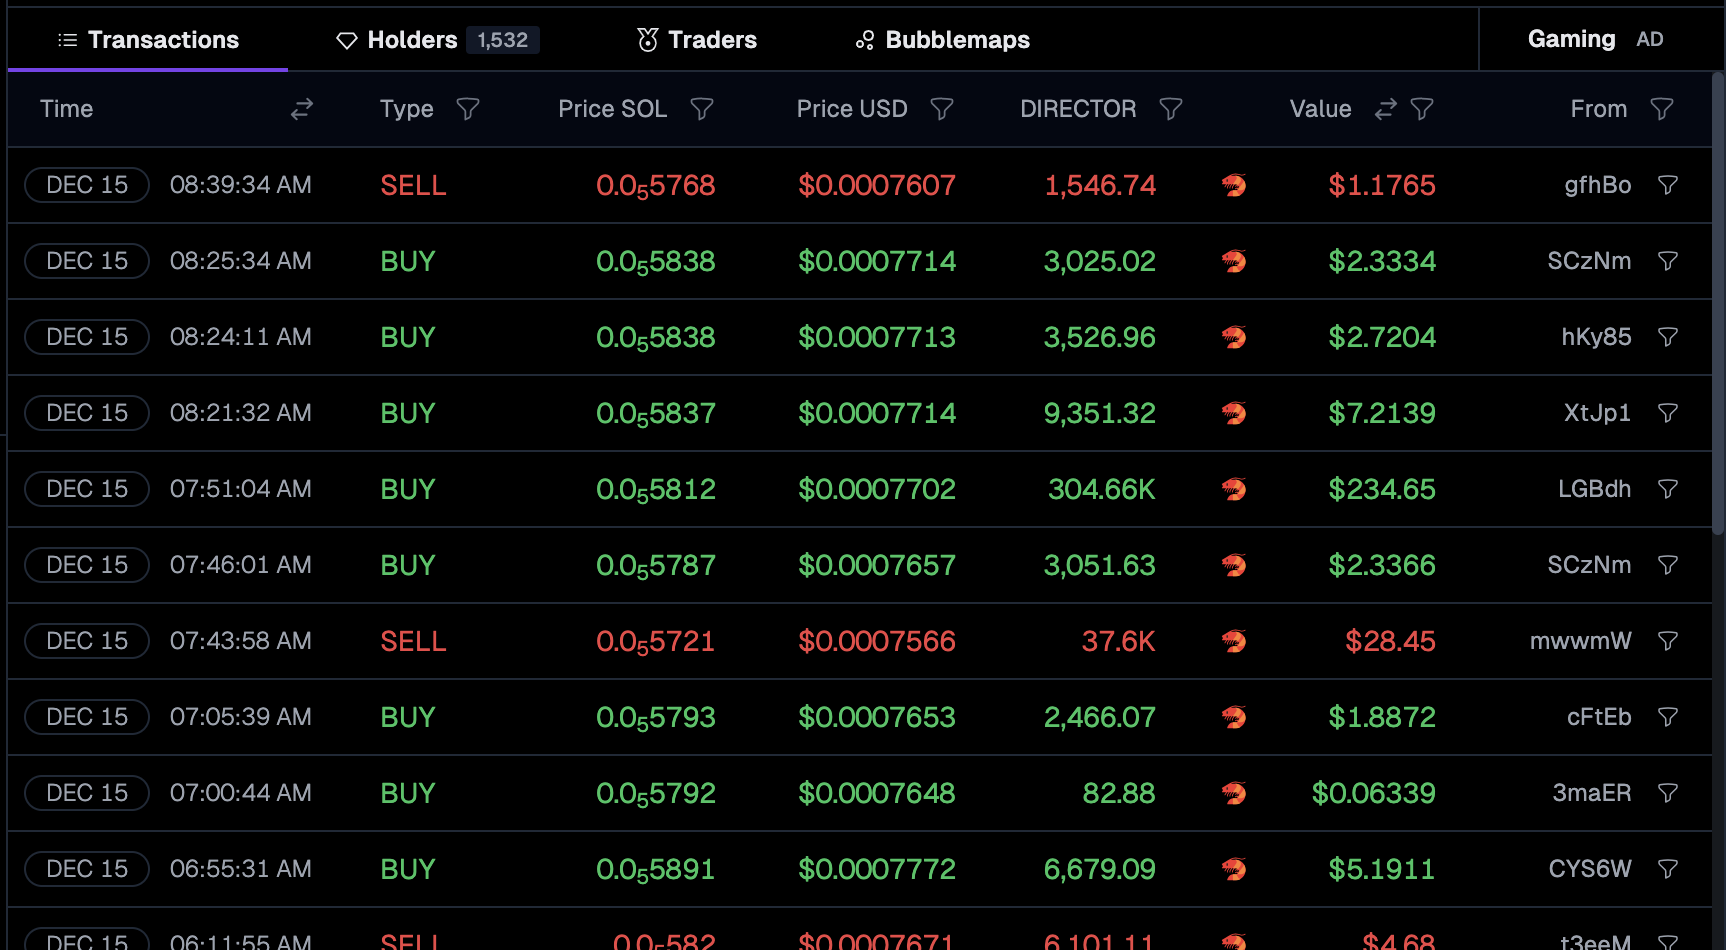Image resolution: width=1726 pixels, height=950 pixels.
Task: Click the Value column filter funnel
Action: pyautogui.click(x=1421, y=109)
